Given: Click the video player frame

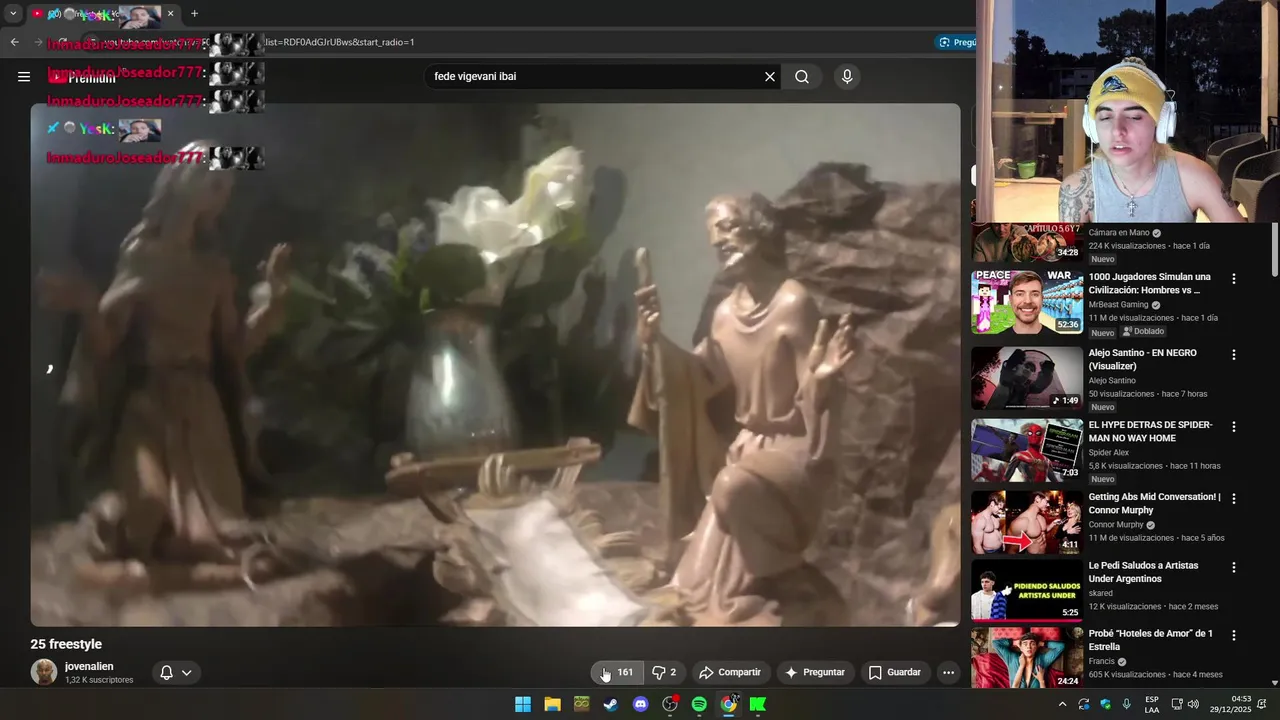Looking at the screenshot, I should [495, 365].
